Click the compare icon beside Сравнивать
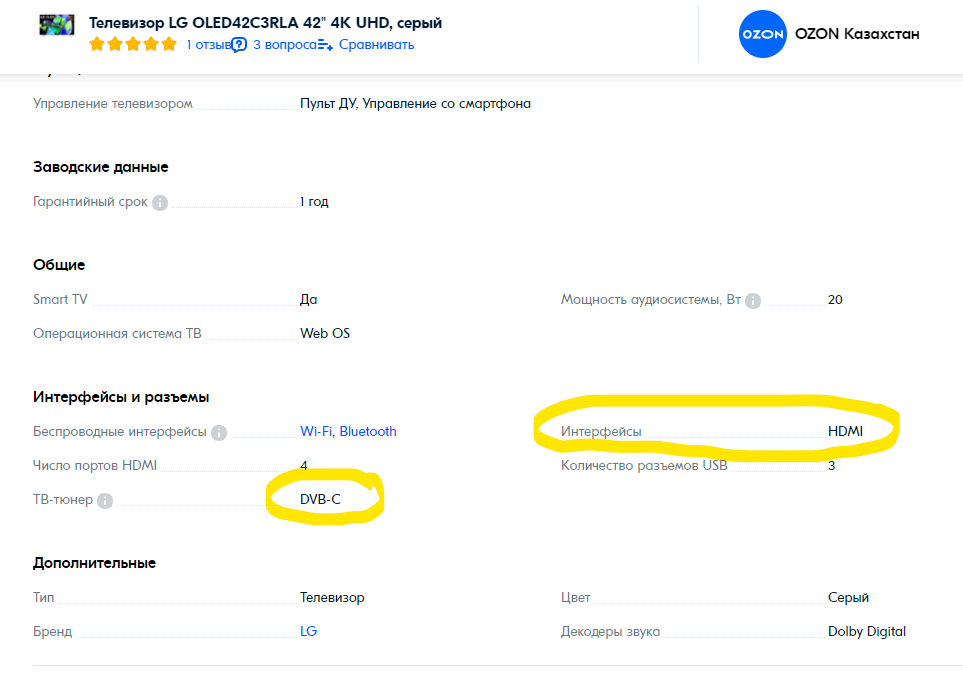Image resolution: width=963 pixels, height=674 pixels. coord(325,45)
